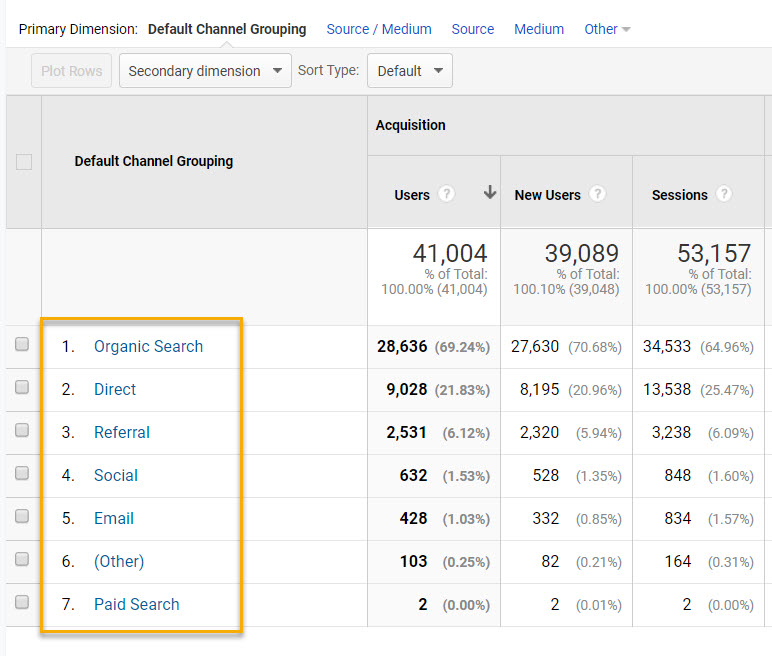The width and height of the screenshot is (772, 656).
Task: Click the Acquisition group header
Action: (x=410, y=125)
